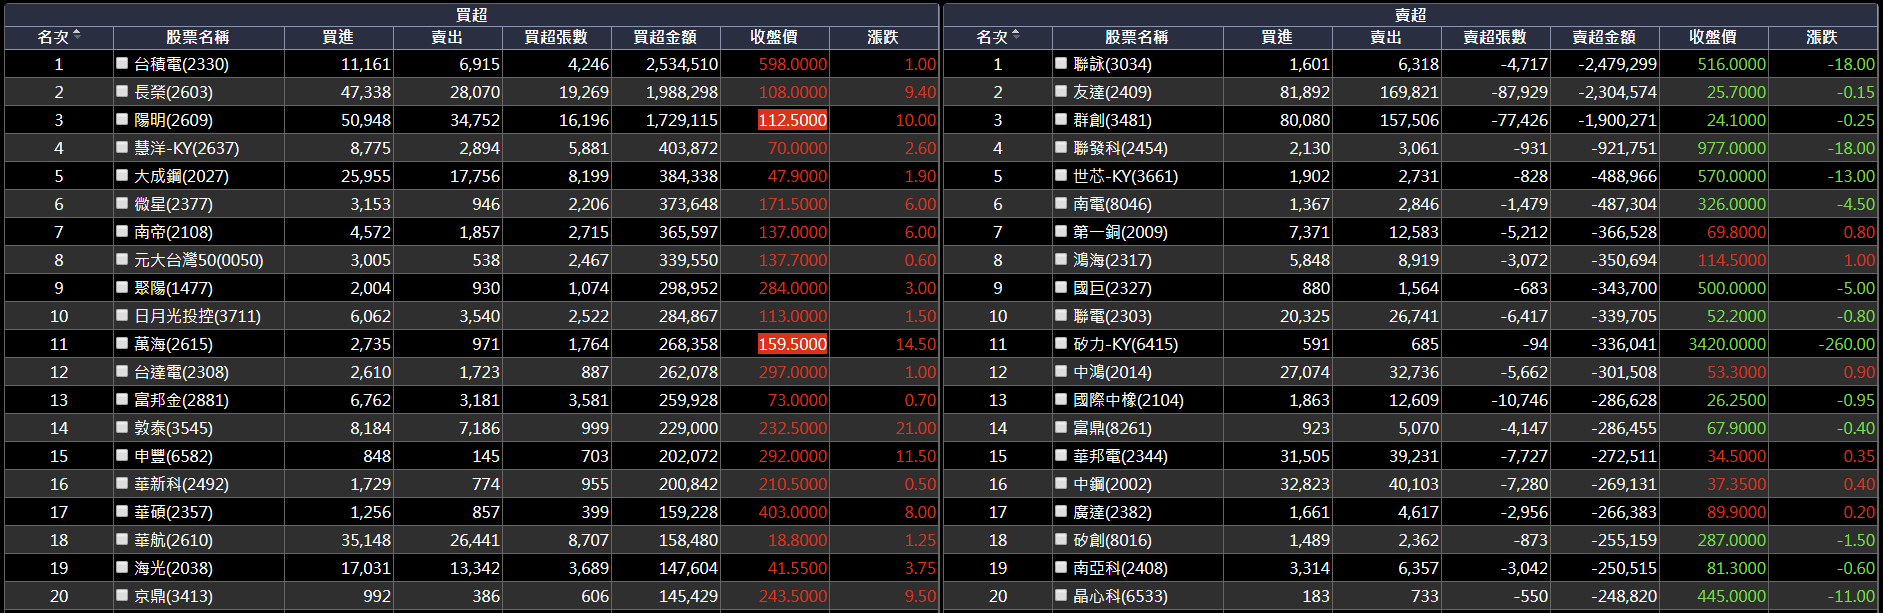Click 收盤價 header in the 賣超 table

coord(1713,37)
